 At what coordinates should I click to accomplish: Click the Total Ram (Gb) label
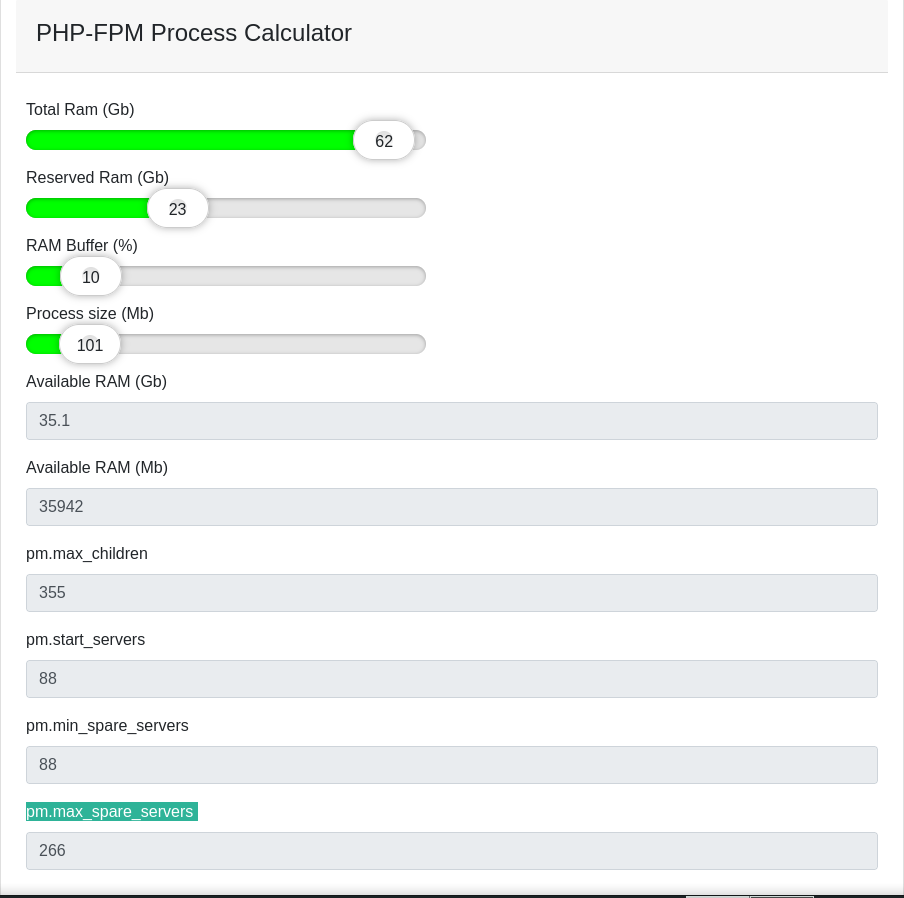click(80, 110)
